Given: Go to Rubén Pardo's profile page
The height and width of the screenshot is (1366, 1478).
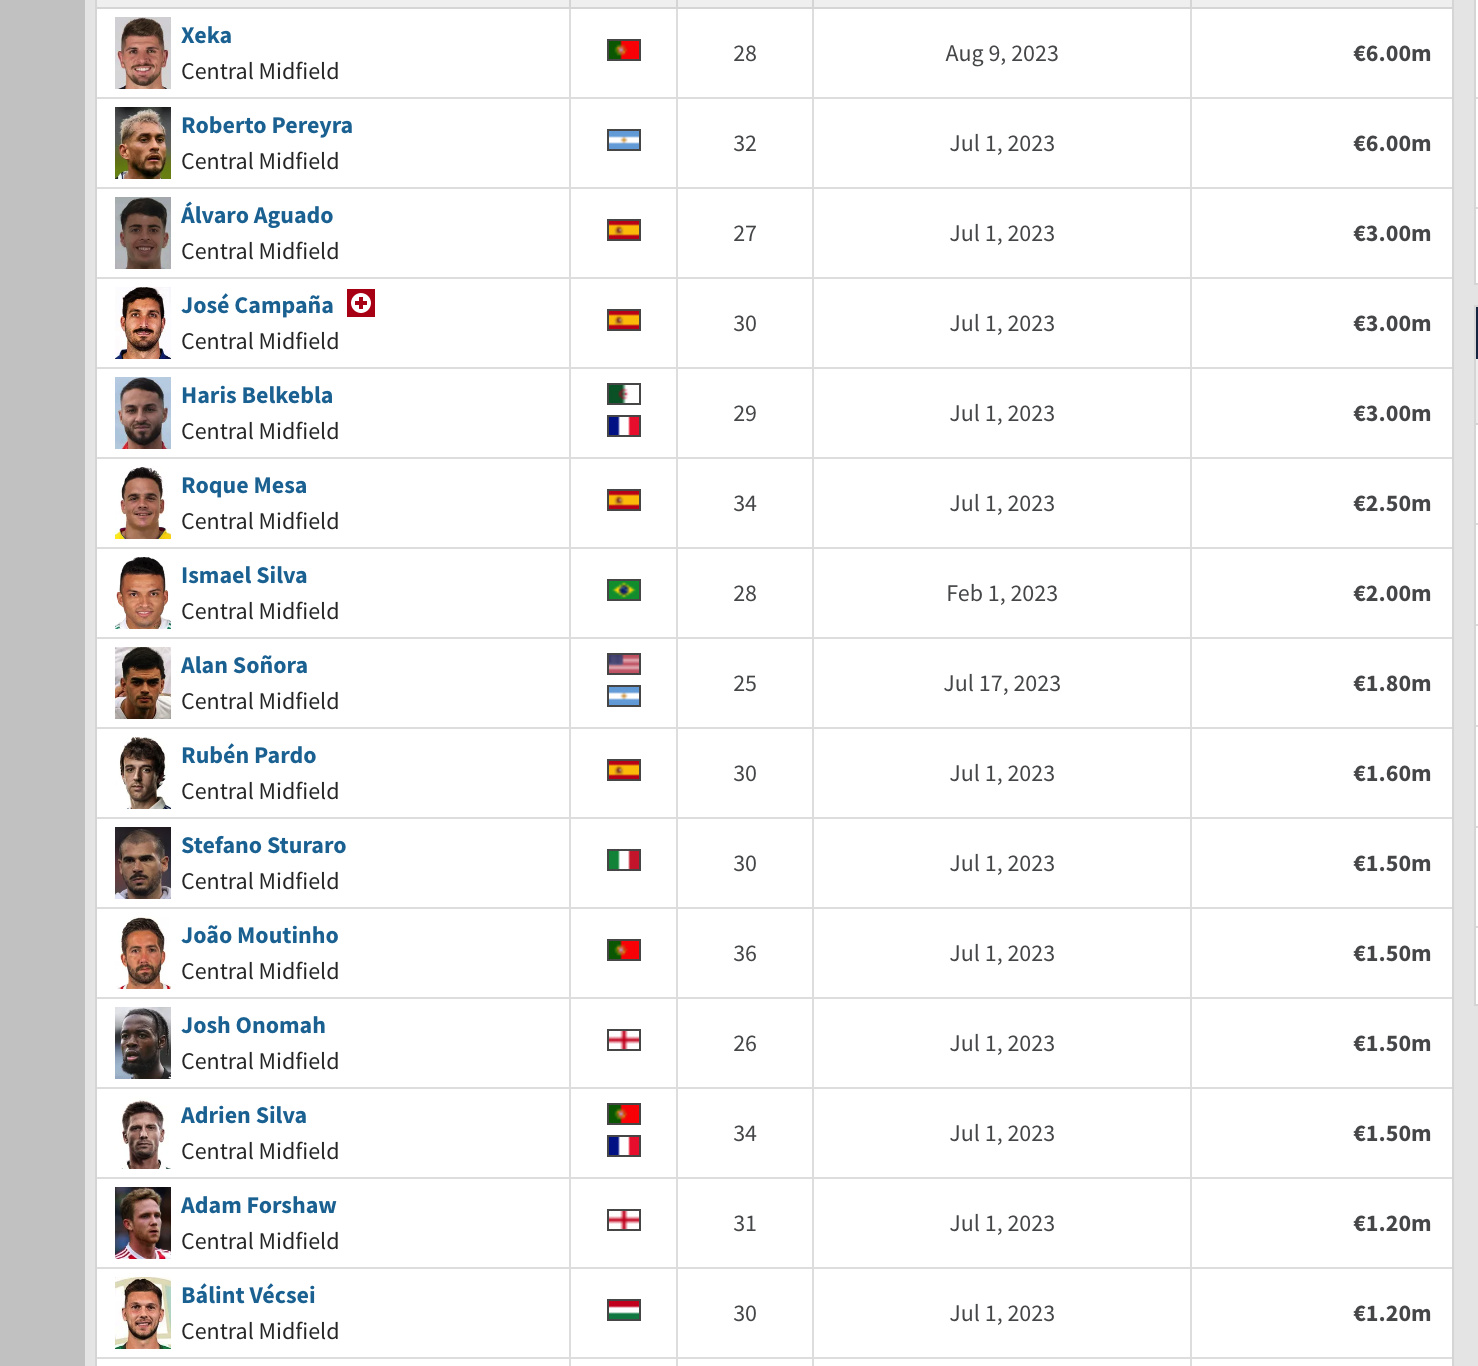Looking at the screenshot, I should [x=249, y=755].
